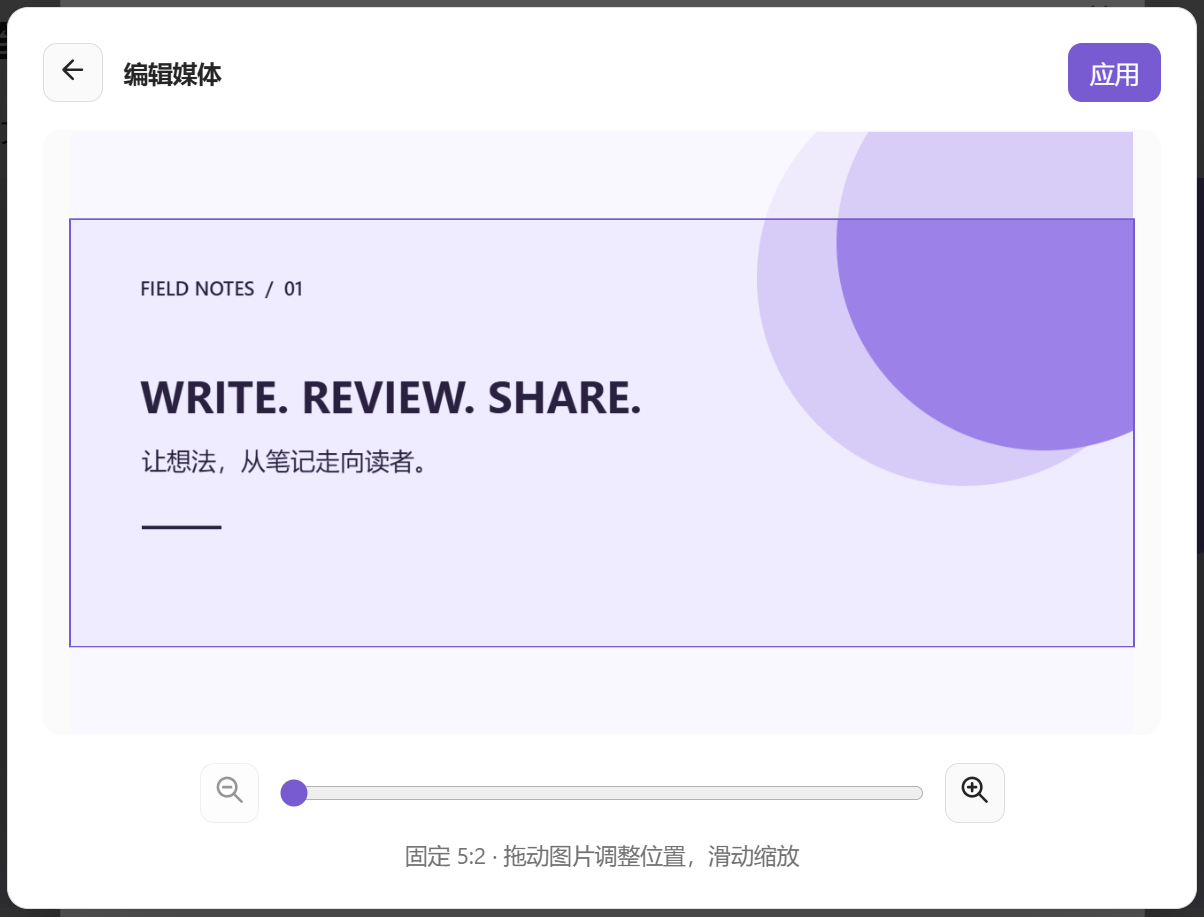Click the subtitle 让想法，从笔记走向读者。

tap(286, 462)
